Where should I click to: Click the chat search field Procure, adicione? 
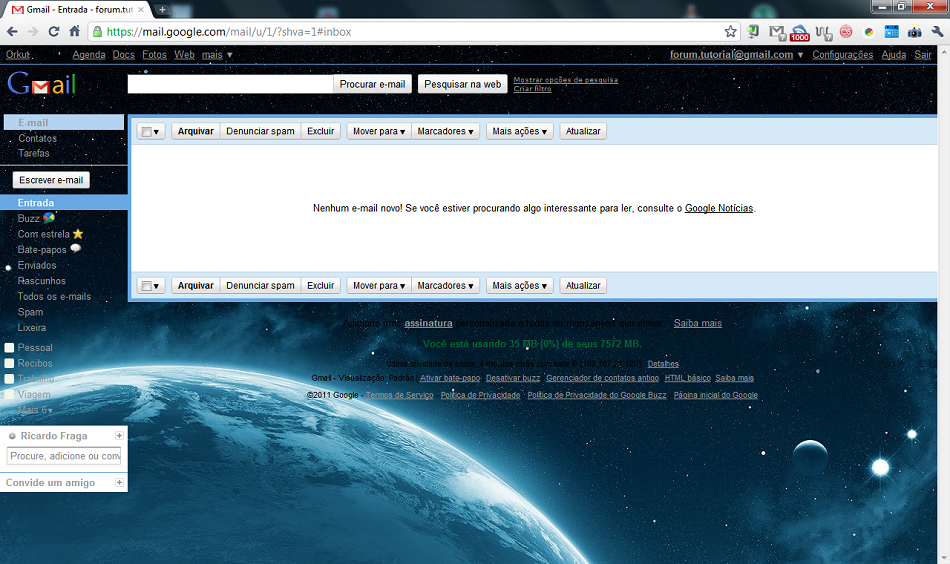(64, 456)
